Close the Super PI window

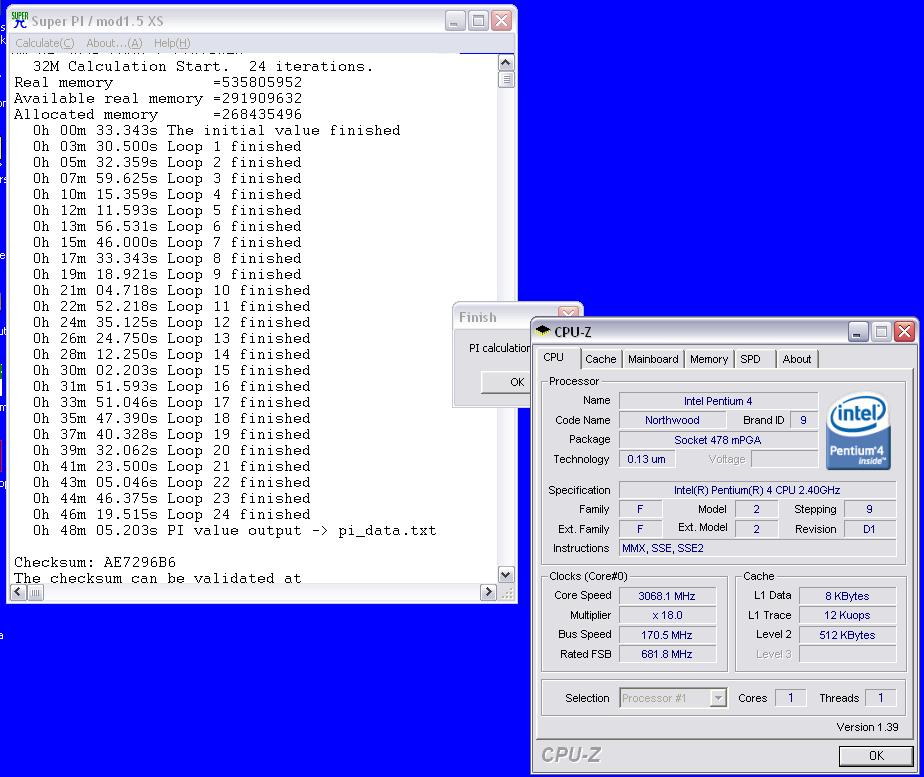[x=501, y=21]
